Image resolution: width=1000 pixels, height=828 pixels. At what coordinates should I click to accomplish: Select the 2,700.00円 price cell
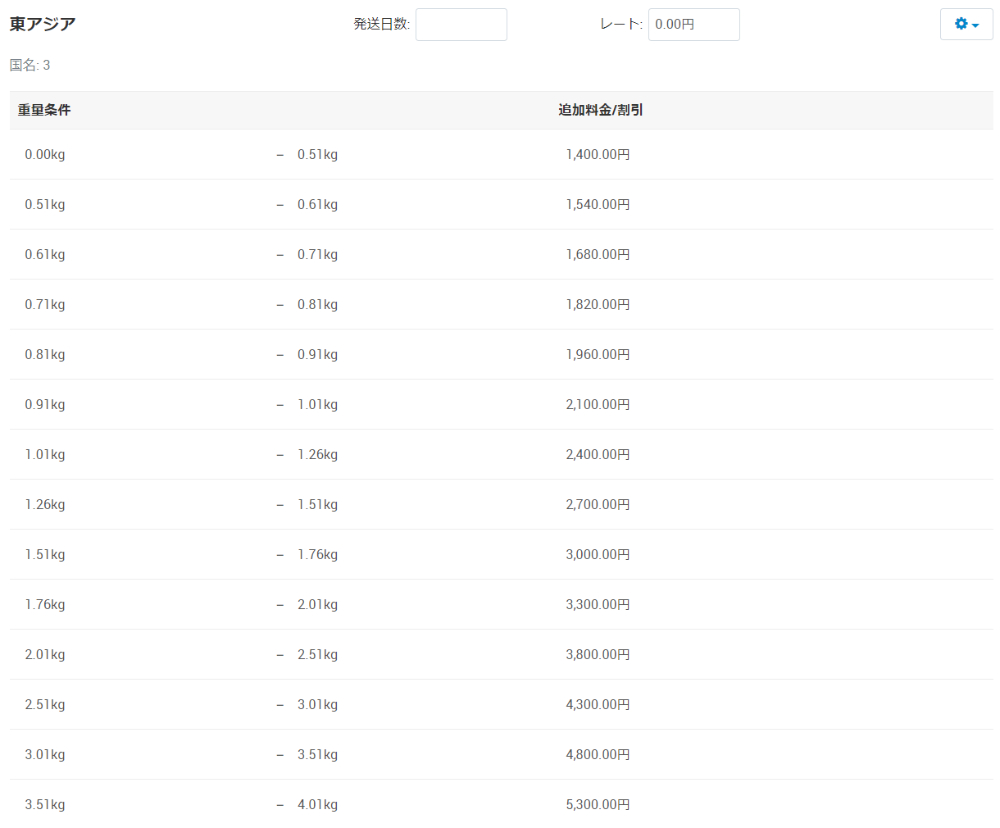tap(598, 505)
